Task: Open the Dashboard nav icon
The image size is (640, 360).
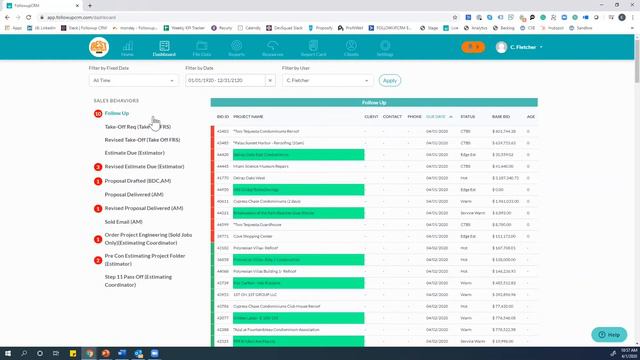Action: coord(164,48)
